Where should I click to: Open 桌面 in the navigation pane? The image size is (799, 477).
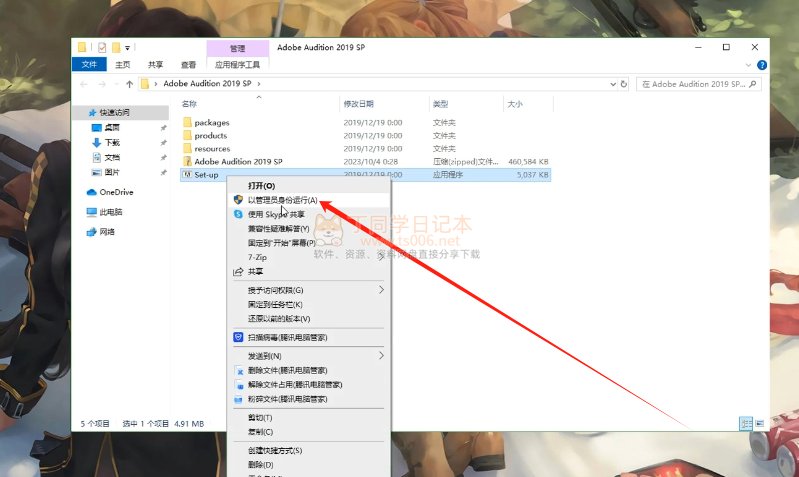112,127
